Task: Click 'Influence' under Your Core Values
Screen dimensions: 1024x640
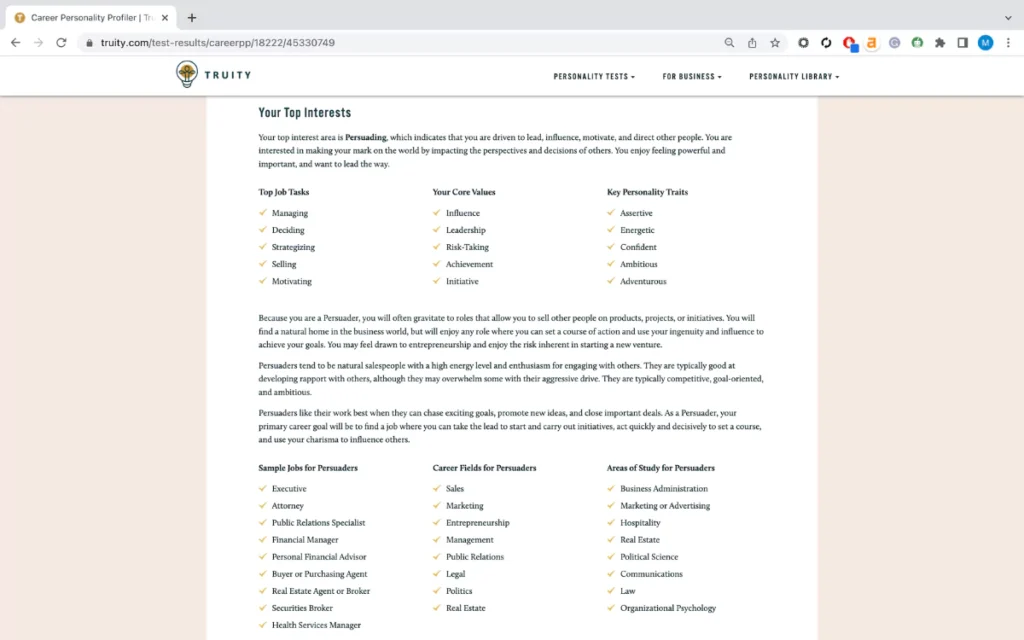Action: click(463, 213)
